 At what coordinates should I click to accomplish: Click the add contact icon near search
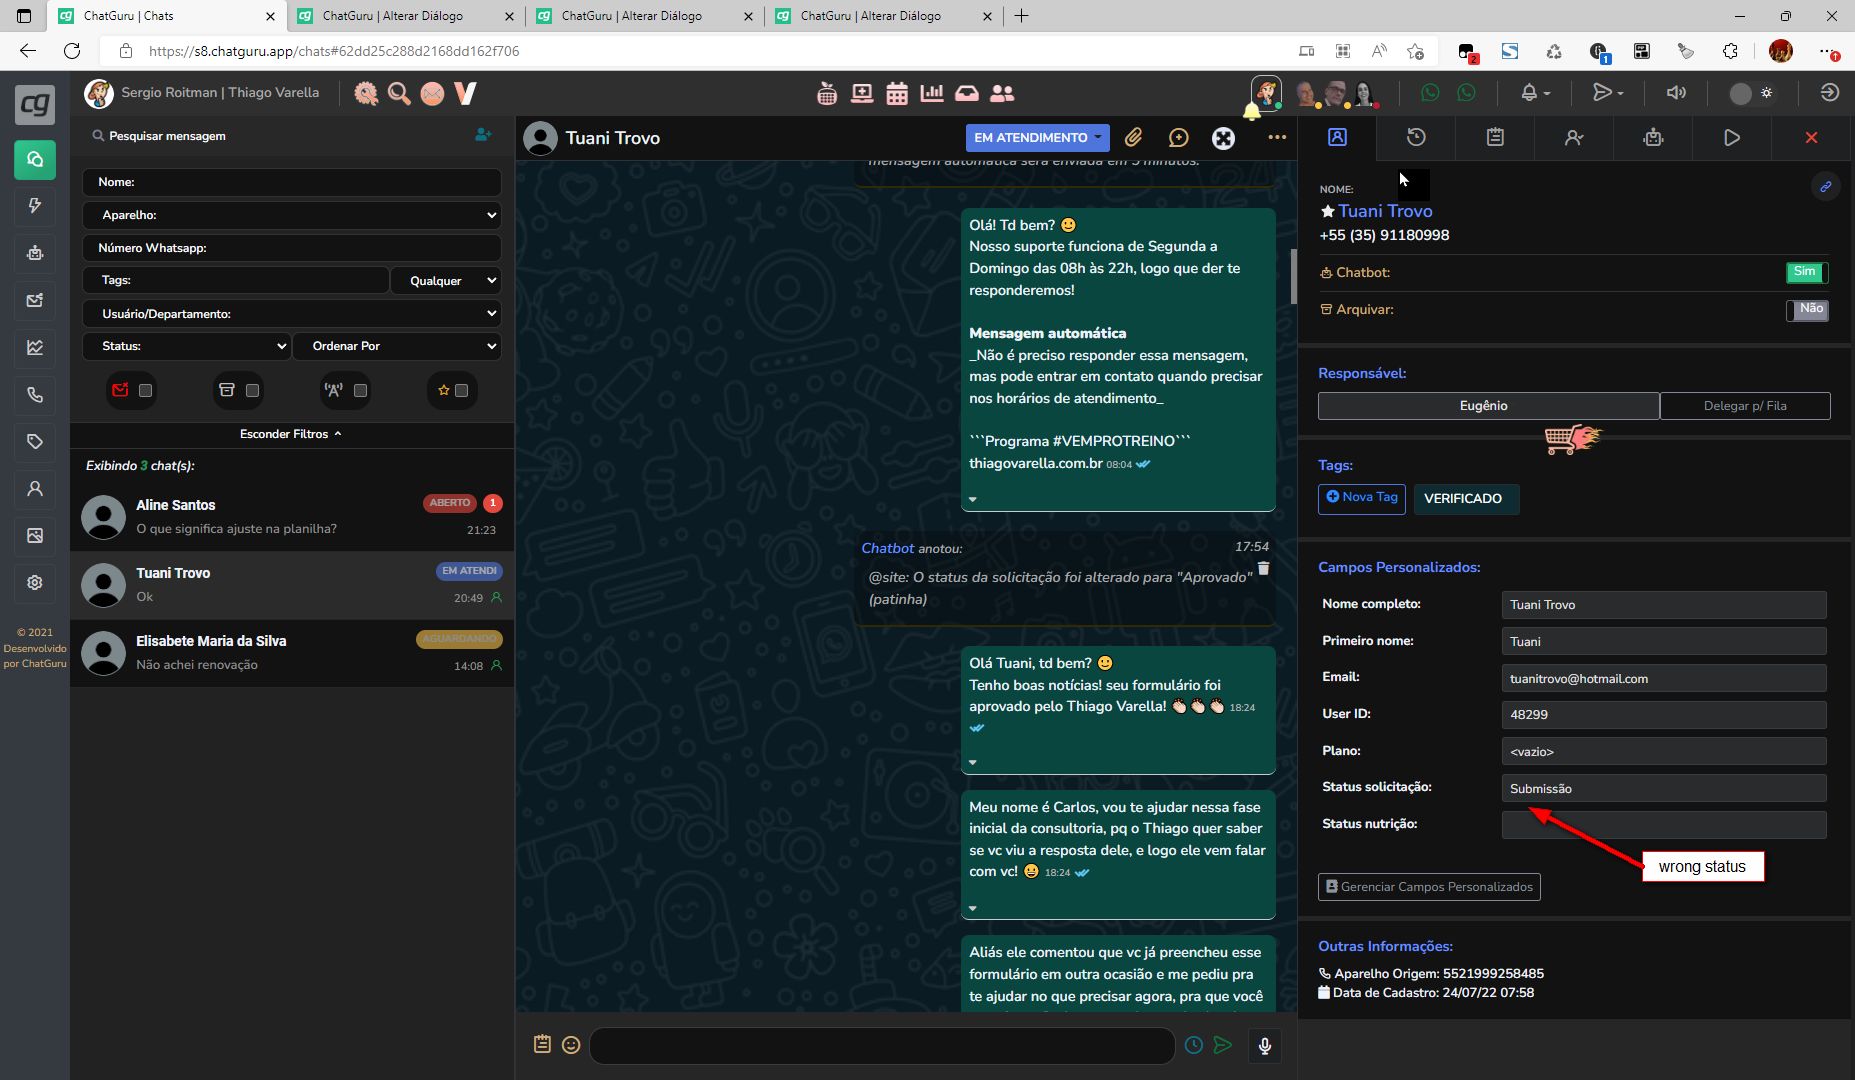coord(483,135)
